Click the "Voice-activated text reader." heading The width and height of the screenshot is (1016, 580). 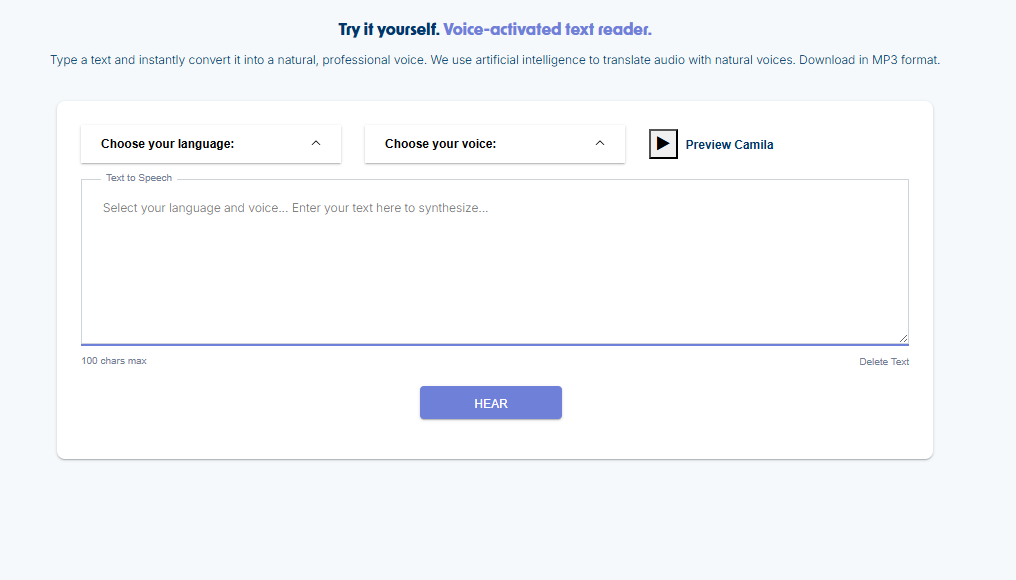click(547, 30)
